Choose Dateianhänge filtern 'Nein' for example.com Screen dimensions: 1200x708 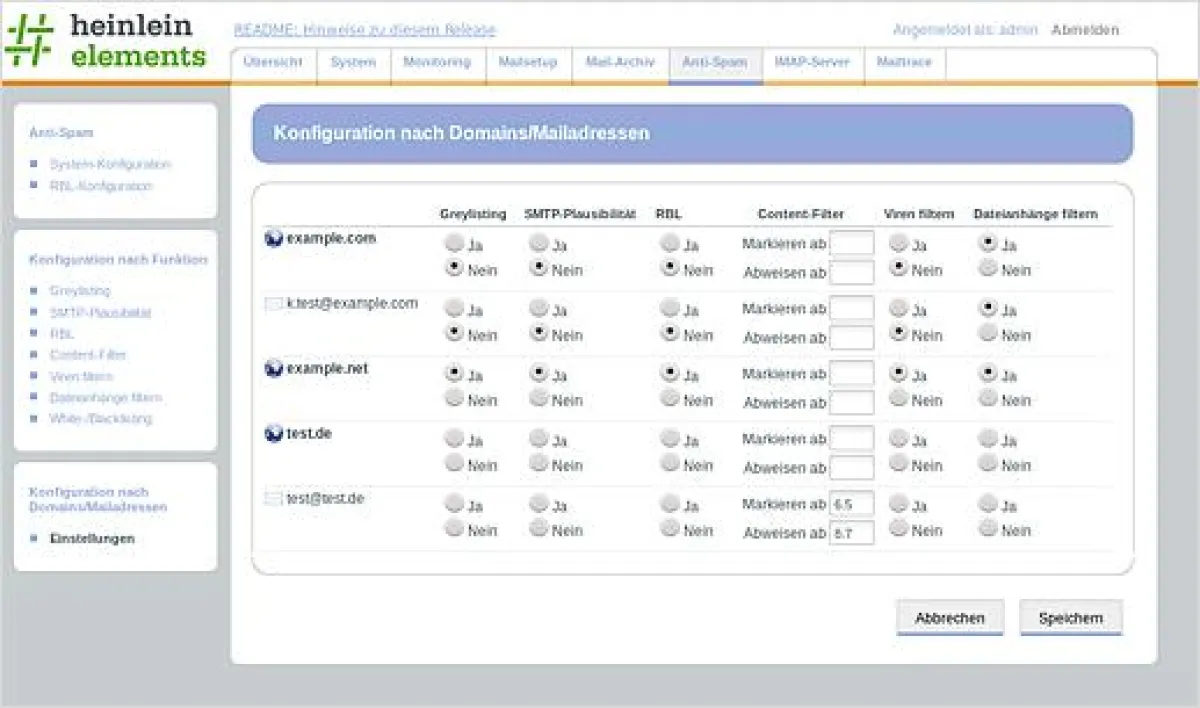click(x=988, y=268)
